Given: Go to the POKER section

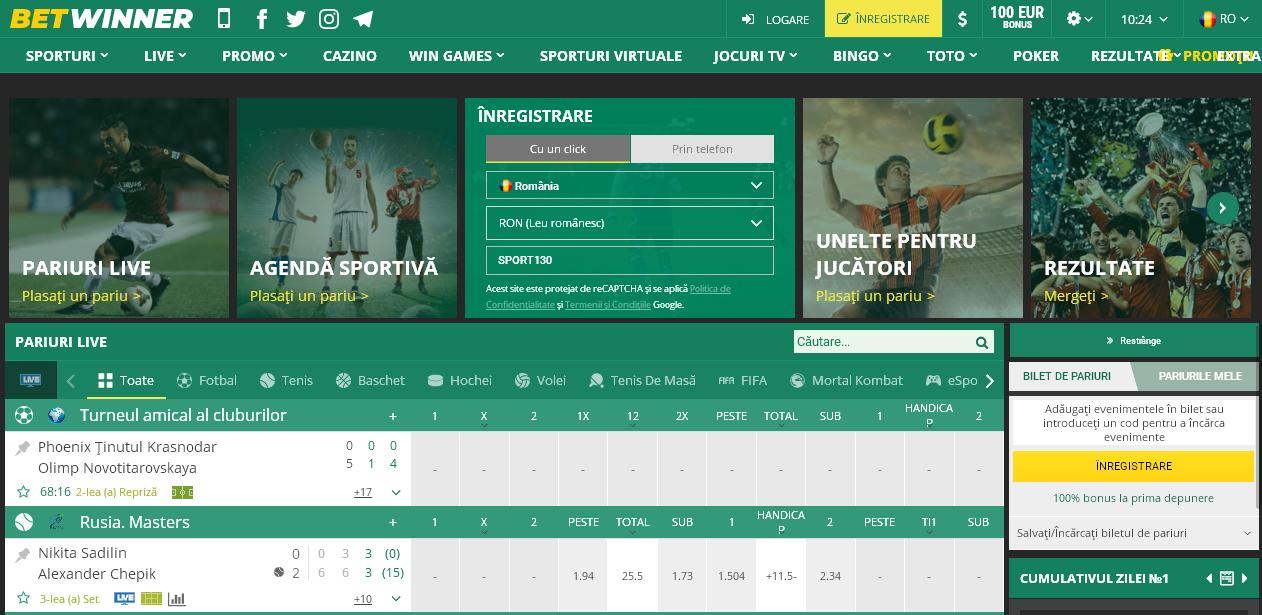Looking at the screenshot, I should tap(1036, 56).
